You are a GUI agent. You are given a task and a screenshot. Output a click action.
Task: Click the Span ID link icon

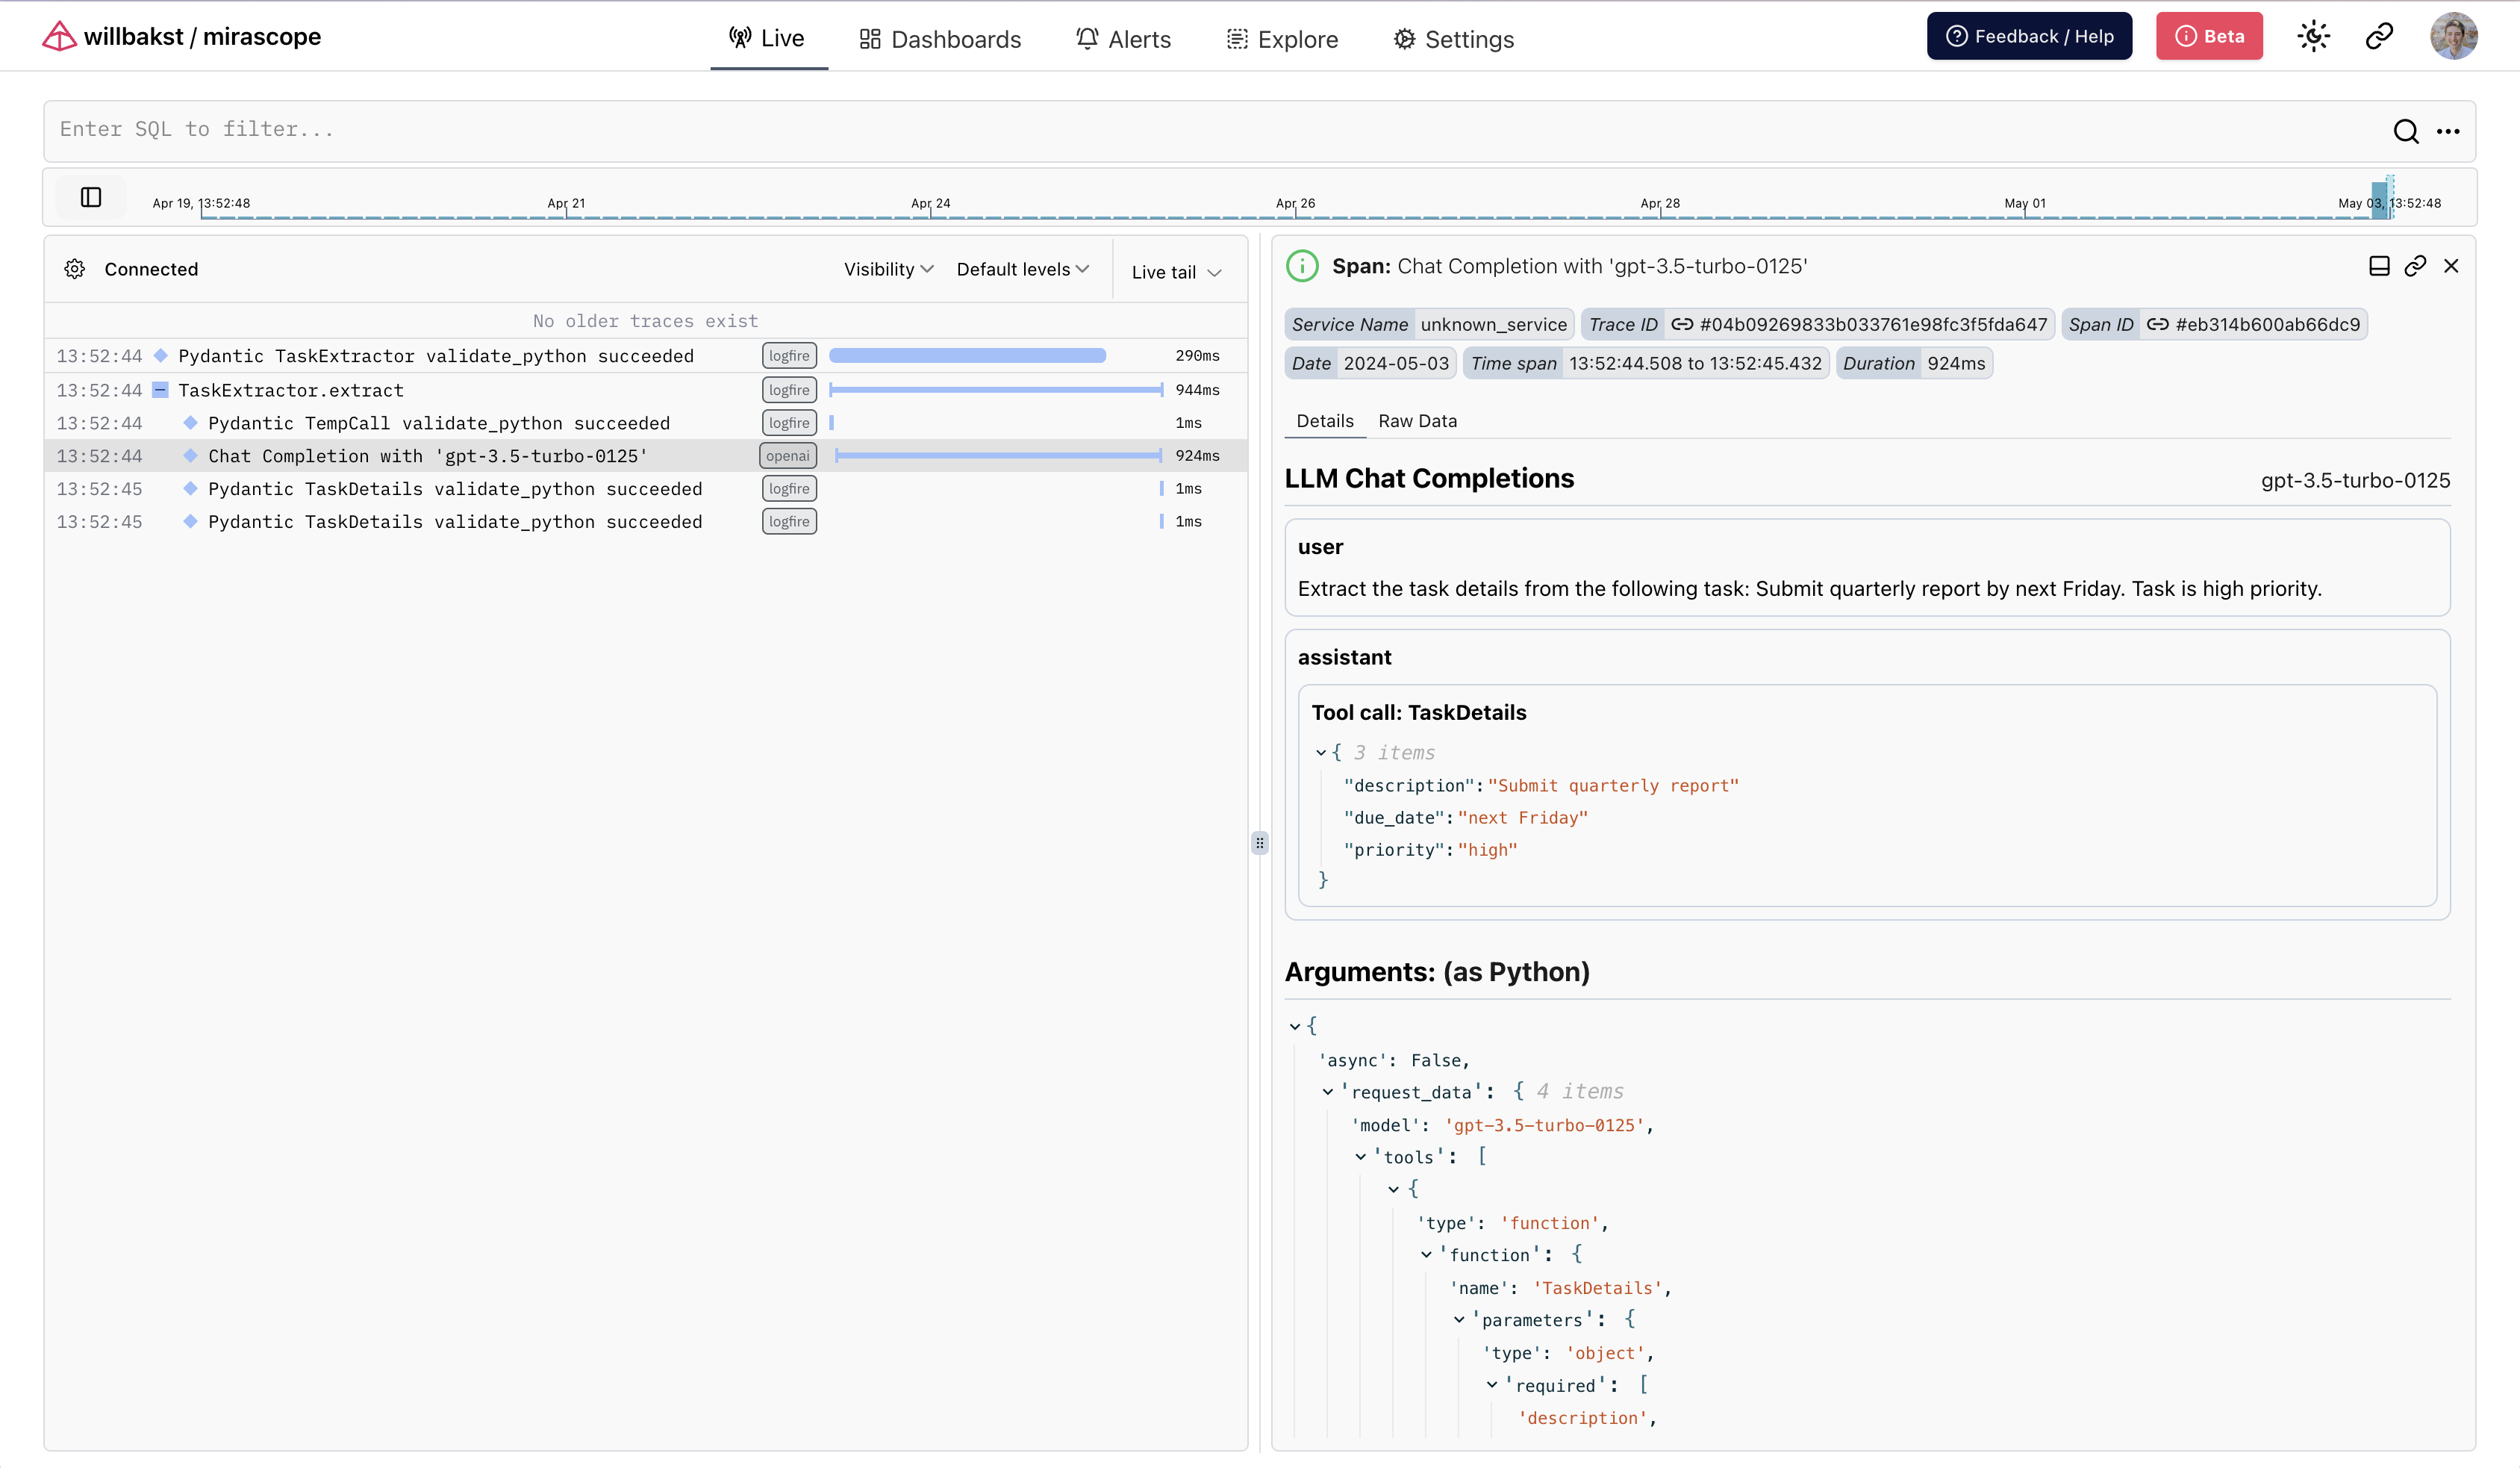pyautogui.click(x=2158, y=324)
